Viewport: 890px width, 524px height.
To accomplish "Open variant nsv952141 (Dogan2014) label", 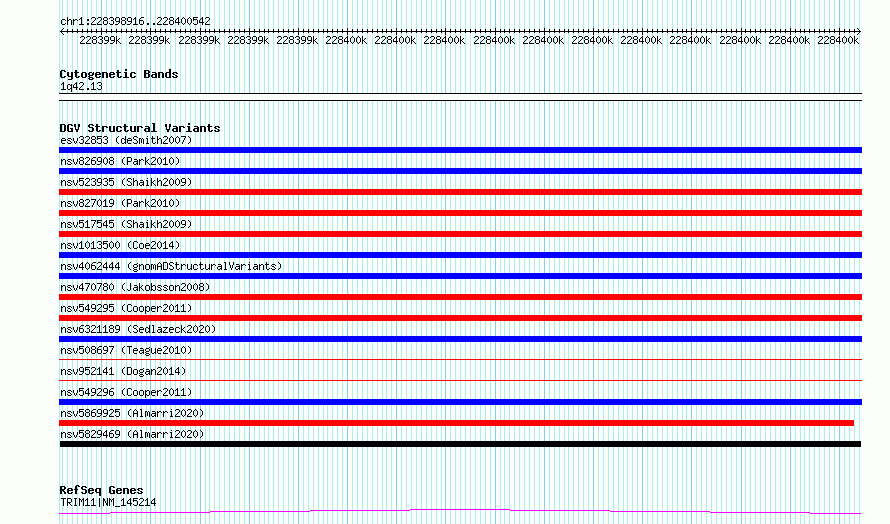I will tap(123, 371).
